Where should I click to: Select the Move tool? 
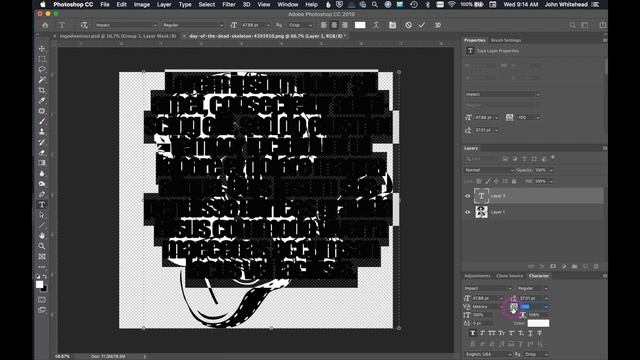[x=42, y=49]
